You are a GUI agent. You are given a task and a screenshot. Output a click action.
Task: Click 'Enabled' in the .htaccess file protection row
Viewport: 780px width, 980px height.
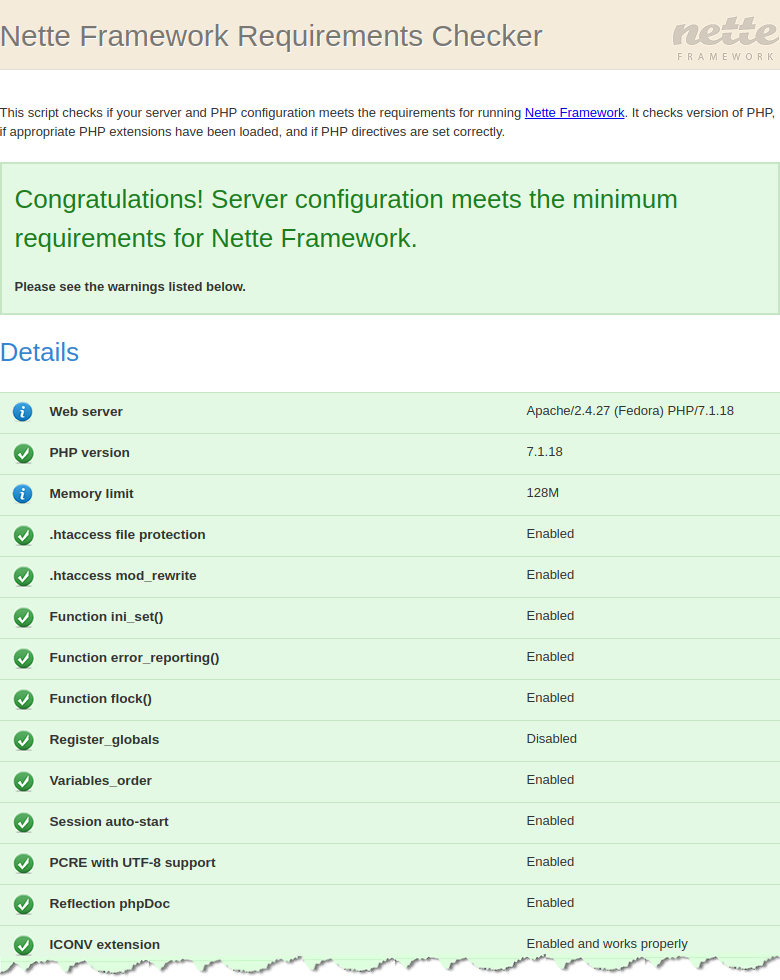tap(550, 534)
